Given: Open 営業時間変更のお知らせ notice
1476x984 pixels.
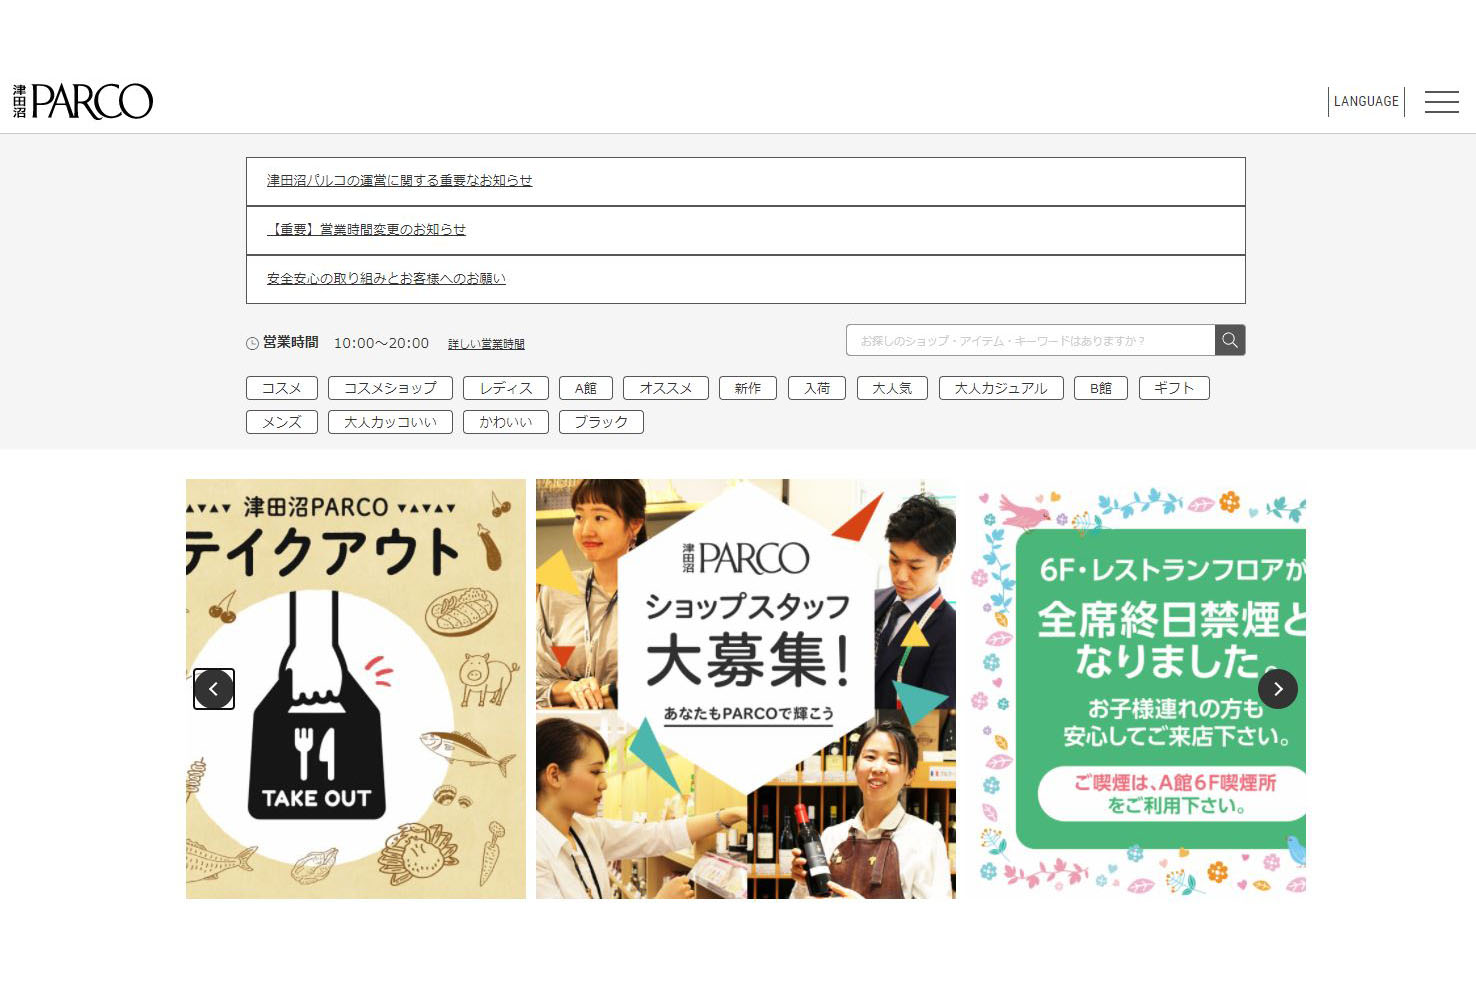Looking at the screenshot, I should pyautogui.click(x=366, y=230).
